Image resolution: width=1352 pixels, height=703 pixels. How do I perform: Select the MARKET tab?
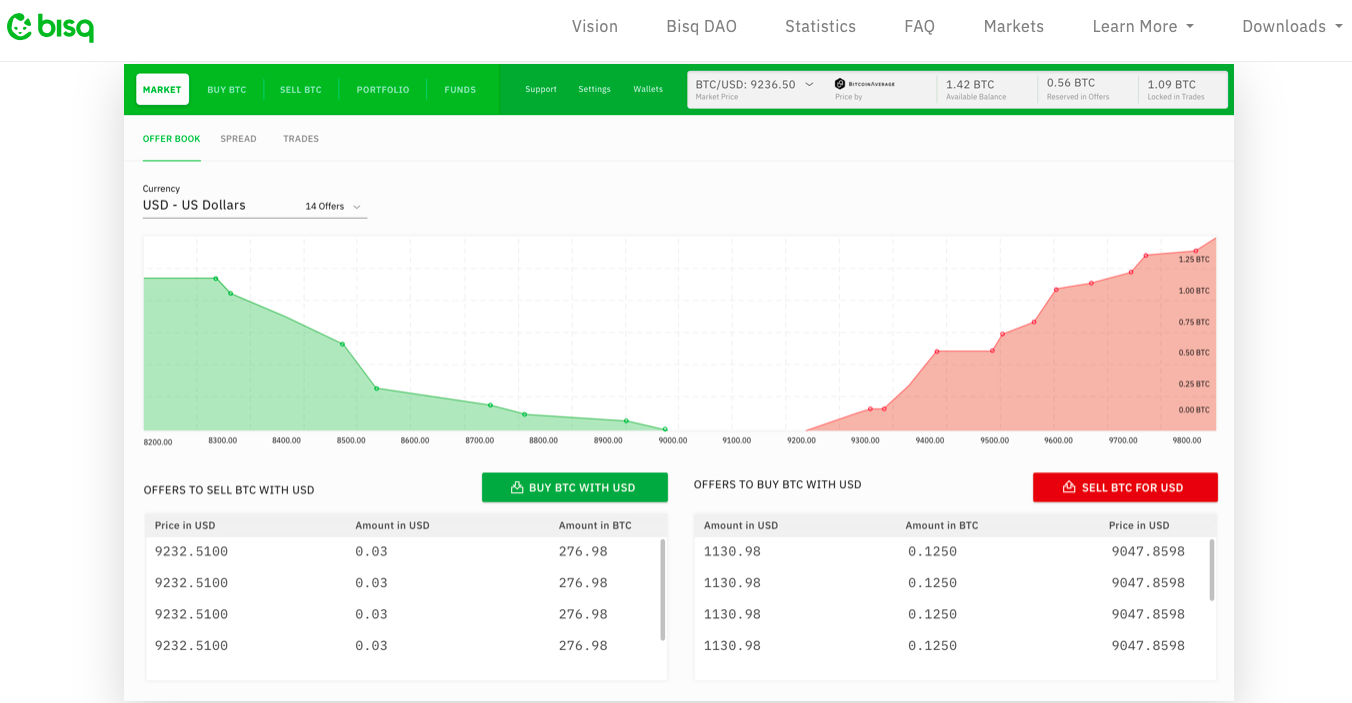tap(162, 89)
